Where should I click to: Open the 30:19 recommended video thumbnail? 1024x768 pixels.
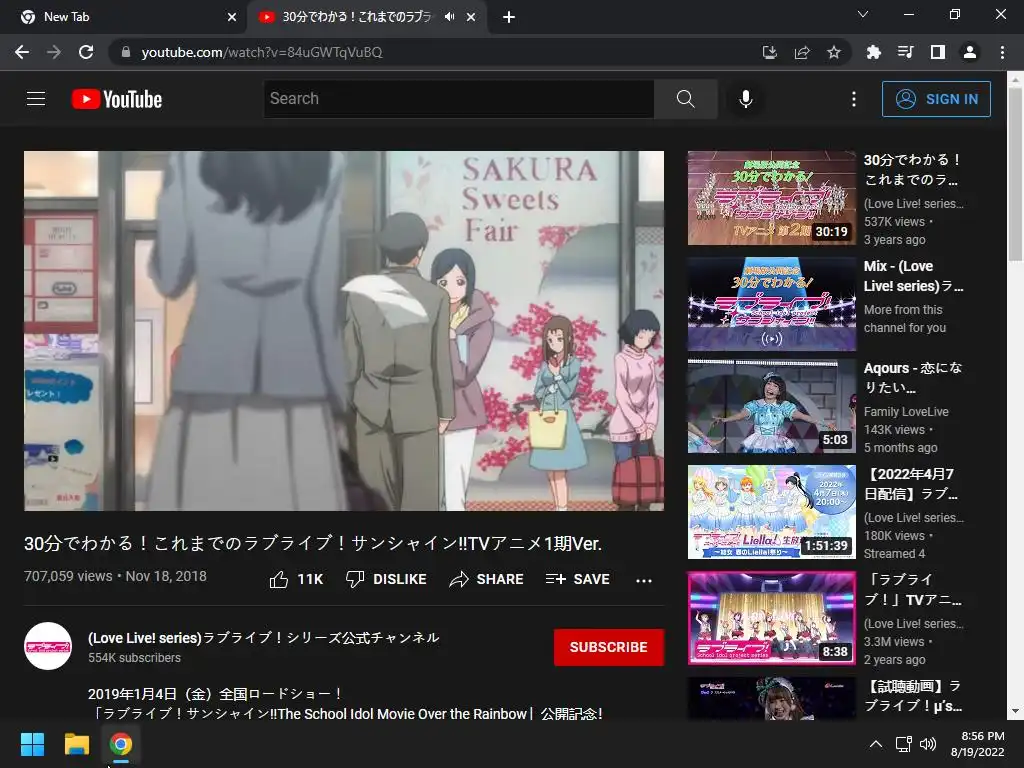point(771,198)
